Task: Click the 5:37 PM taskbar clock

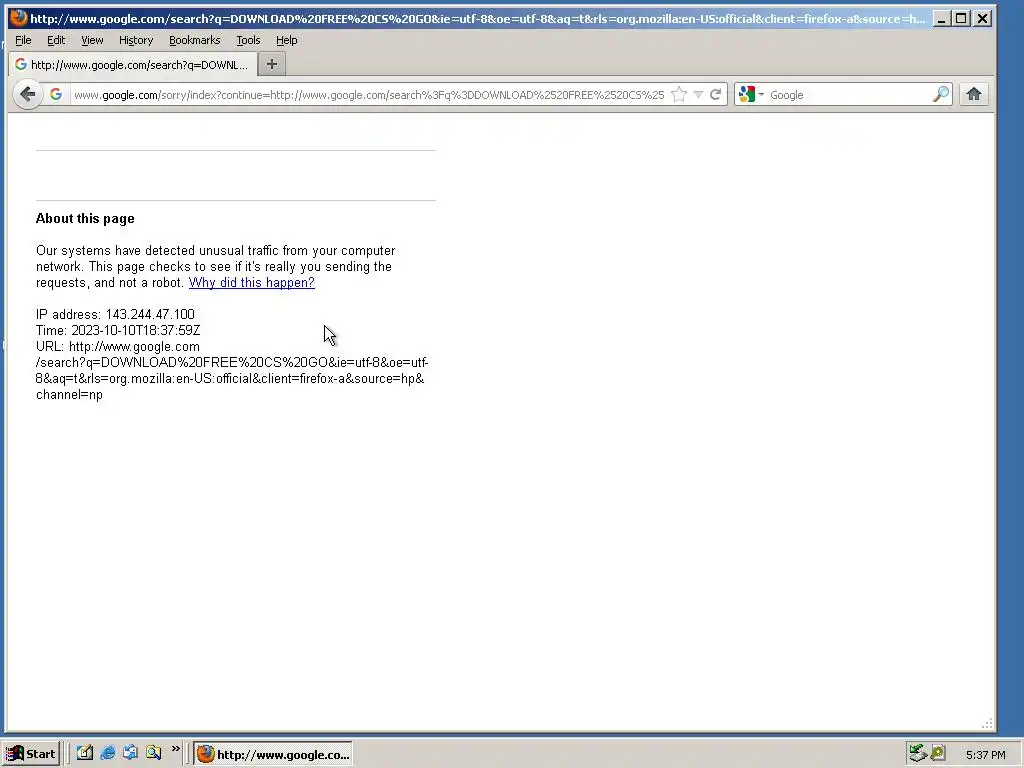Action: coord(985,755)
